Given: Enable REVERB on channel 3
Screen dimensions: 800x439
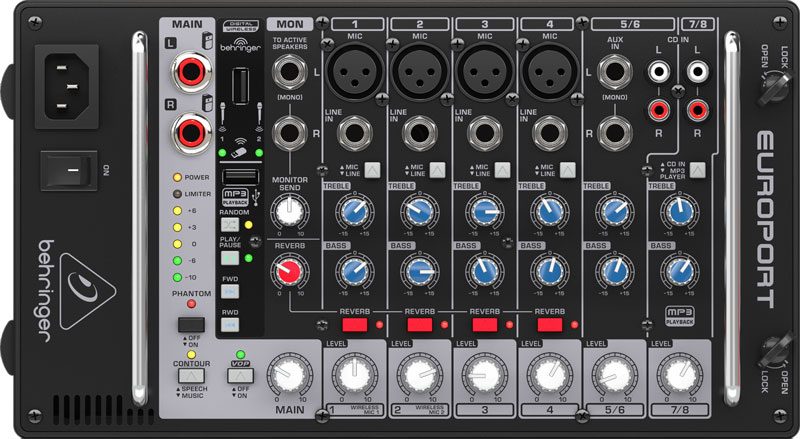Looking at the screenshot, I should click(485, 325).
